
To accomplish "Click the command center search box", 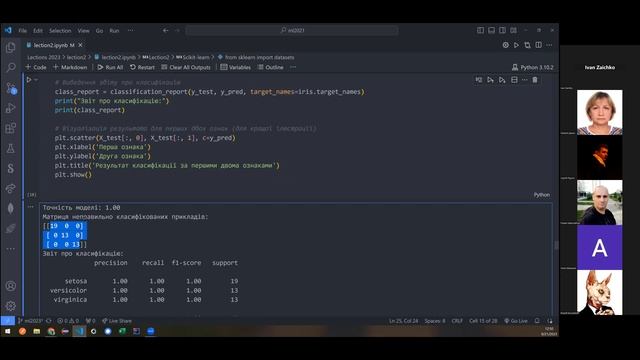I will (x=292, y=30).
